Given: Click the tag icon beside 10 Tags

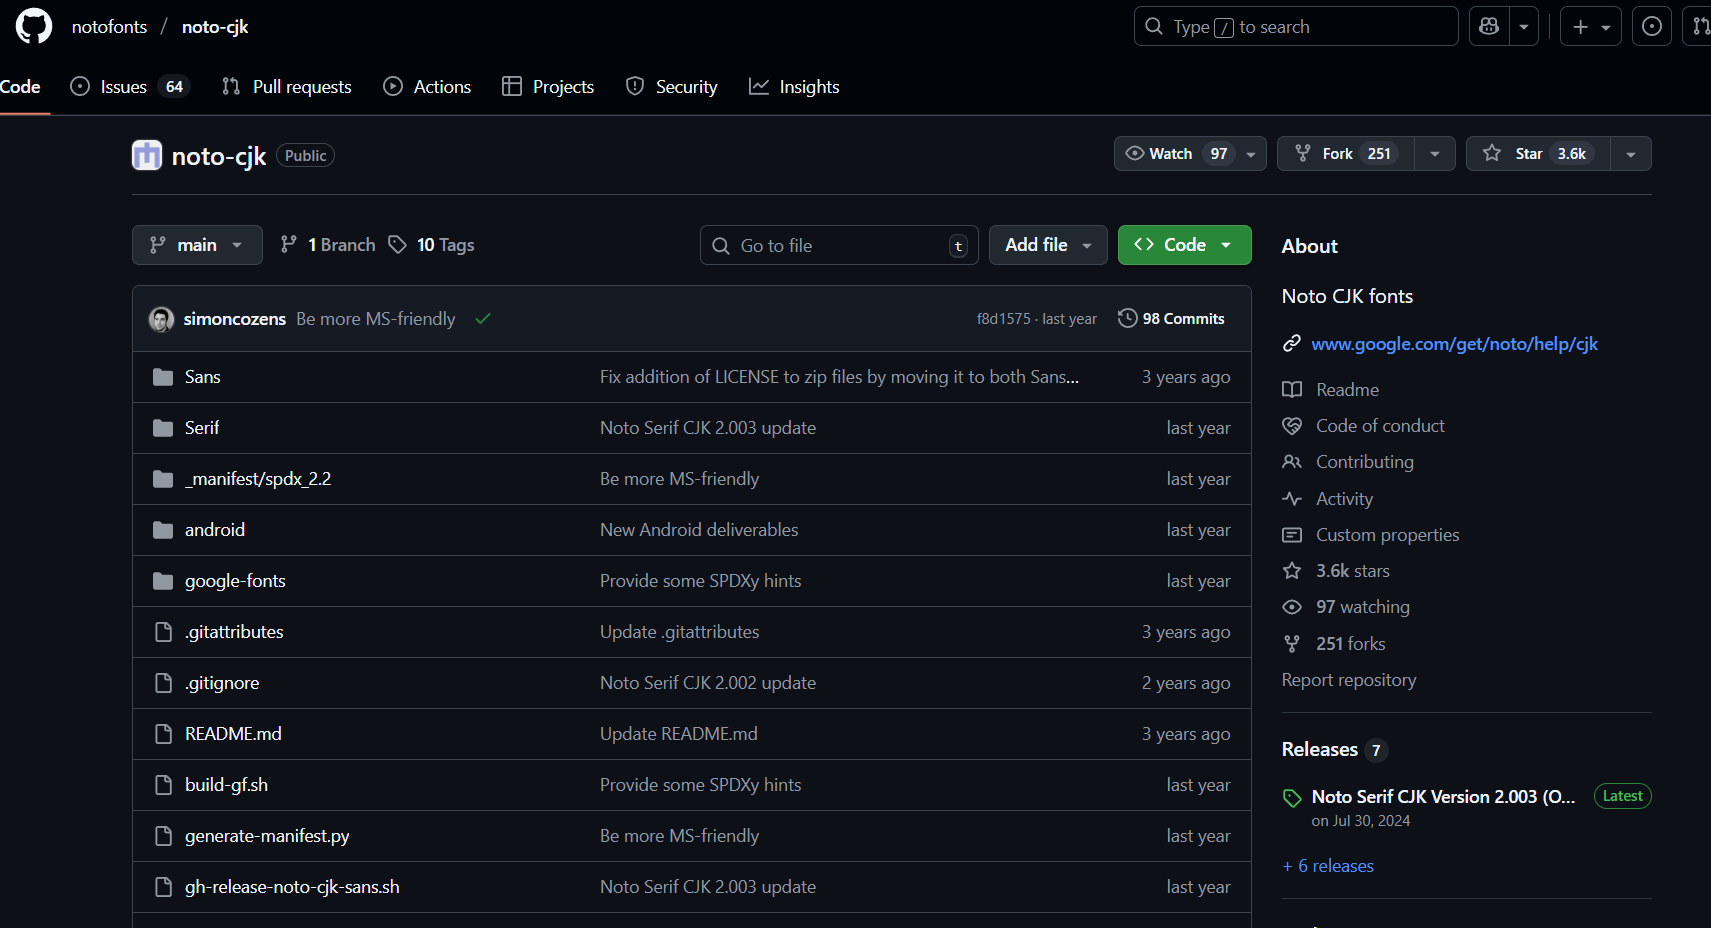Looking at the screenshot, I should coord(397,245).
